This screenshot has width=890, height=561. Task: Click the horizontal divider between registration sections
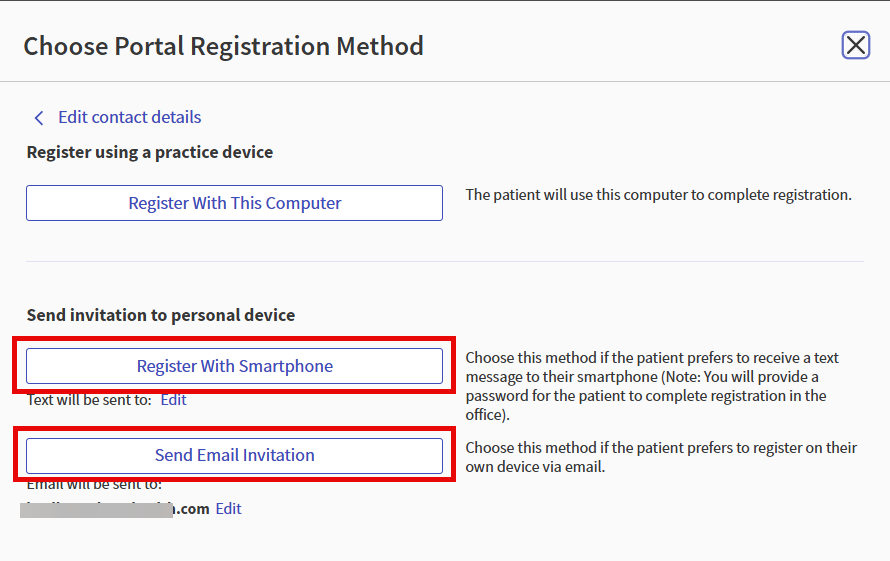(445, 261)
